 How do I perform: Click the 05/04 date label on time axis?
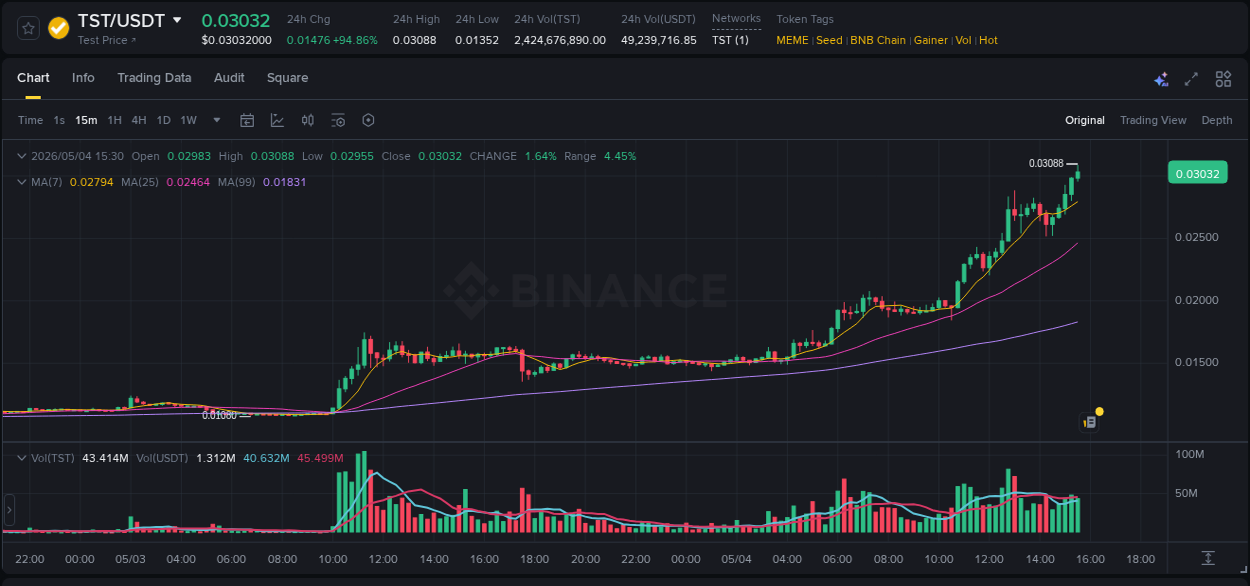point(736,559)
